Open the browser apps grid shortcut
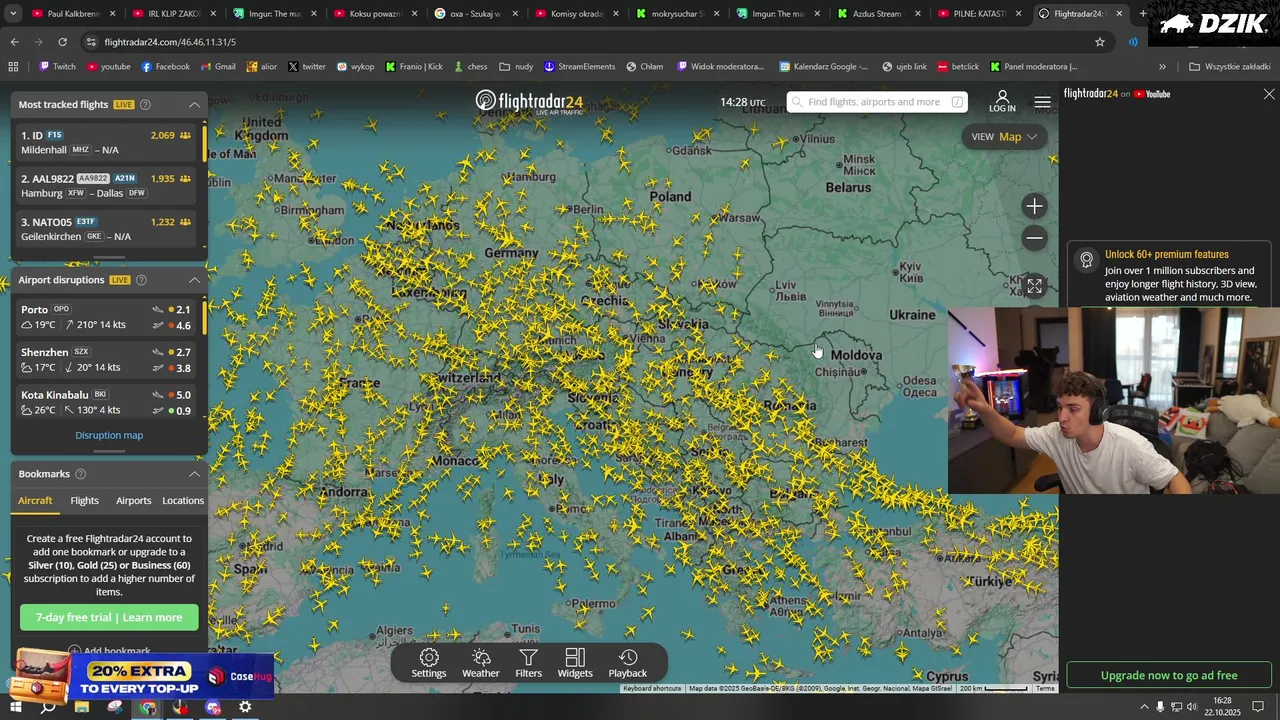 point(13,67)
